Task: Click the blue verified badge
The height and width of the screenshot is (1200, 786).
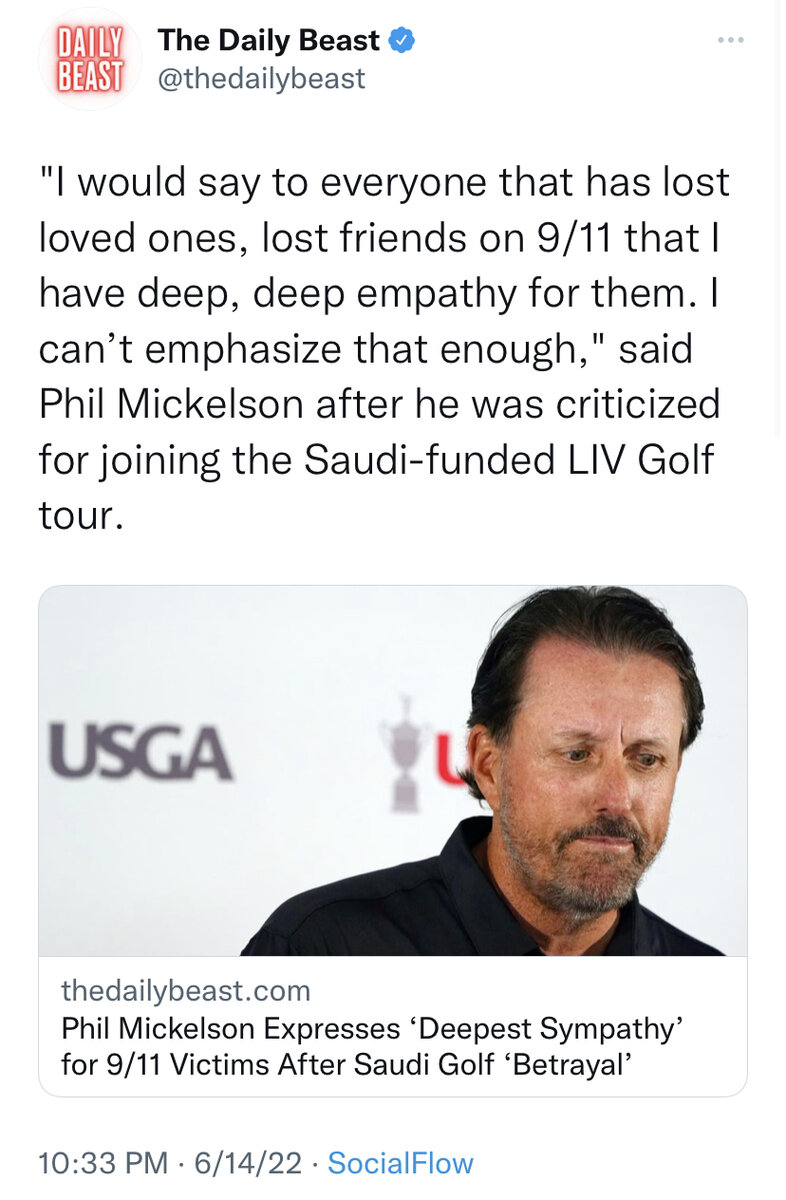Action: [x=402, y=41]
